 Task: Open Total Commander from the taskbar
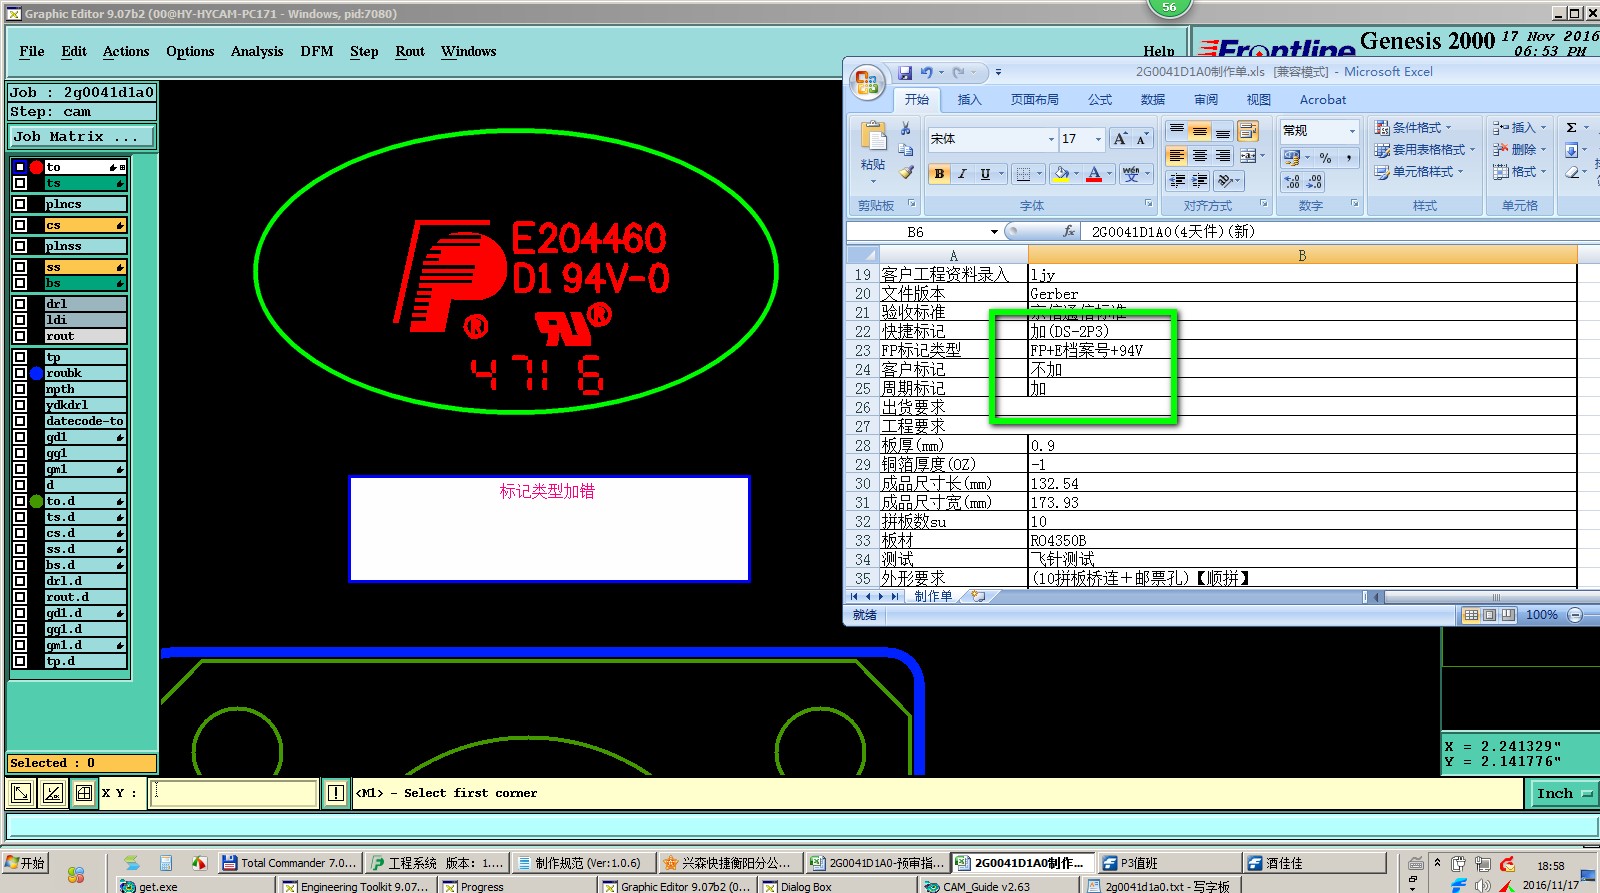(x=288, y=863)
